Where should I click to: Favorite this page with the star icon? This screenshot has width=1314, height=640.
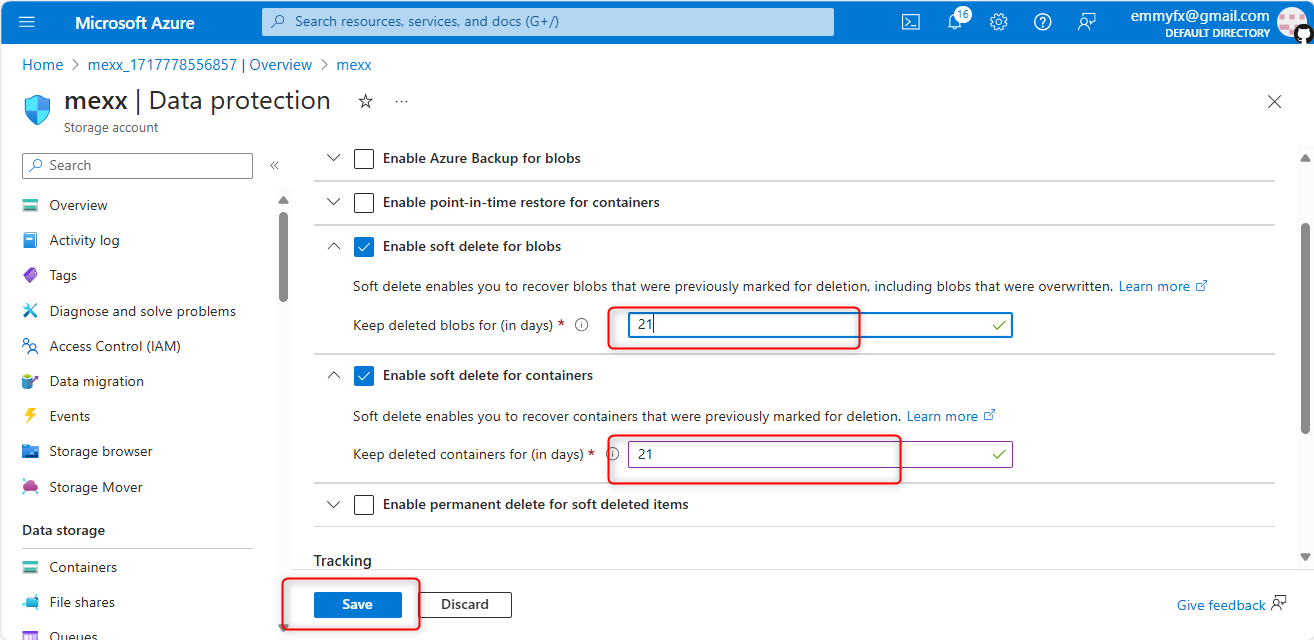point(366,101)
